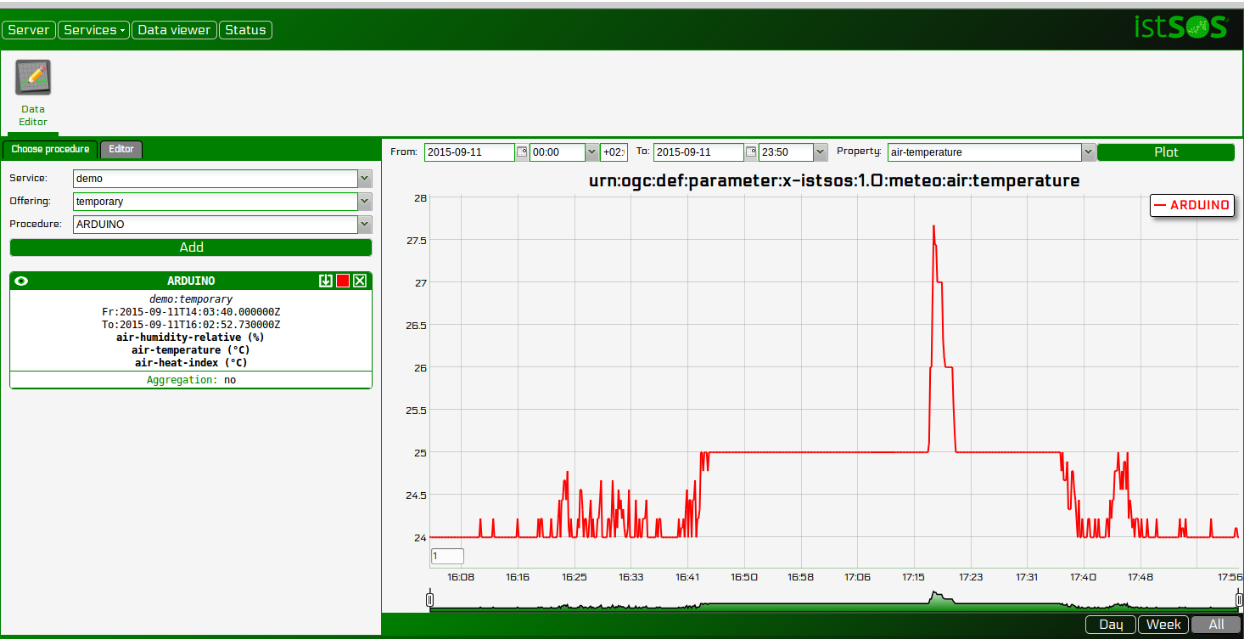Click the demo:temporary text
Screen dimensions: 1244x639
[191, 299]
